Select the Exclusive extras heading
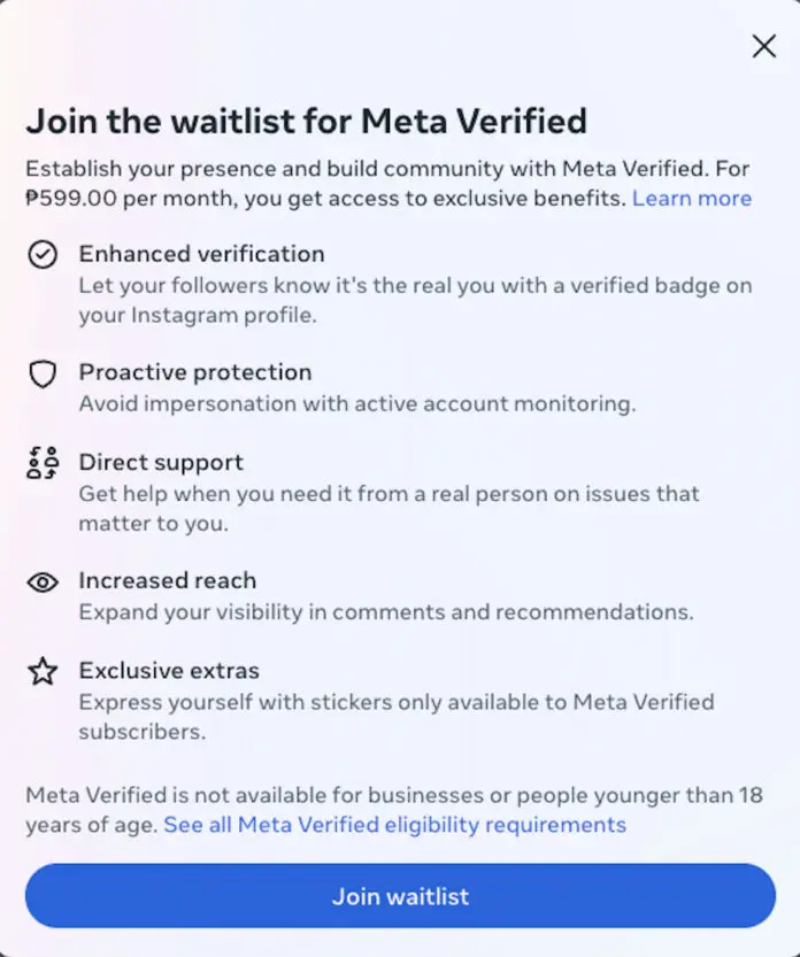 pos(169,670)
